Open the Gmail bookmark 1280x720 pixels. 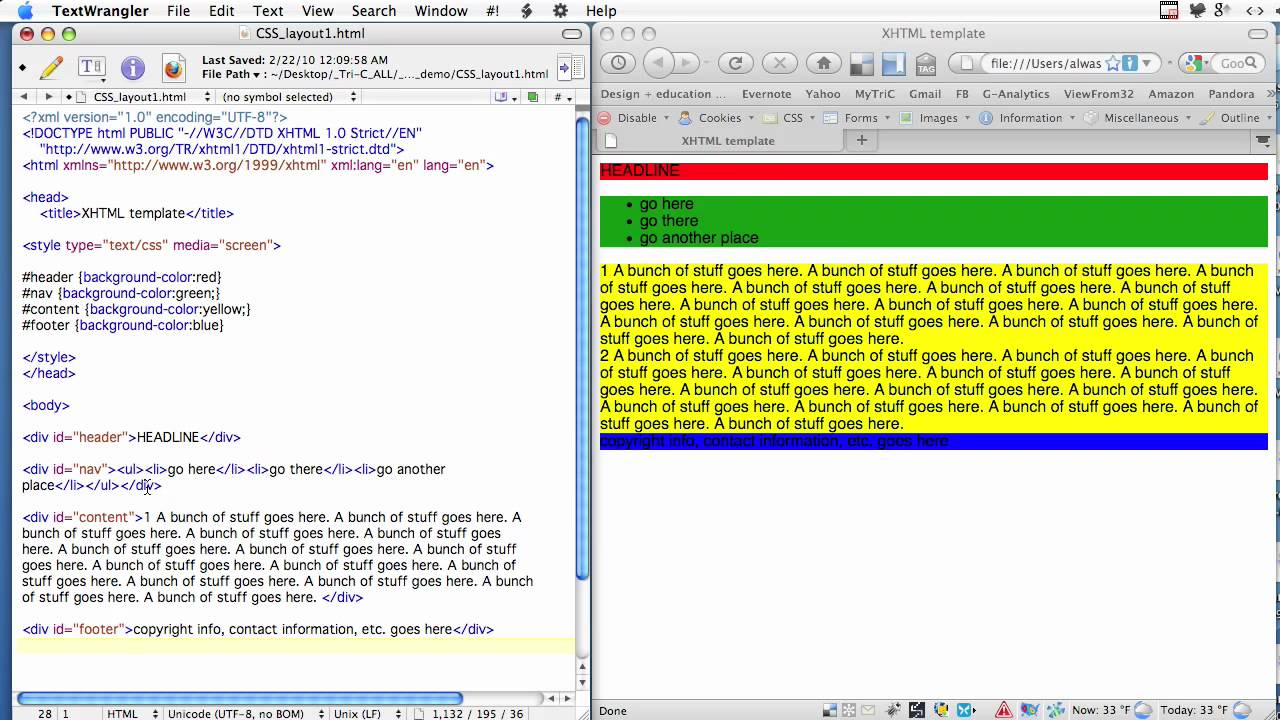click(924, 93)
